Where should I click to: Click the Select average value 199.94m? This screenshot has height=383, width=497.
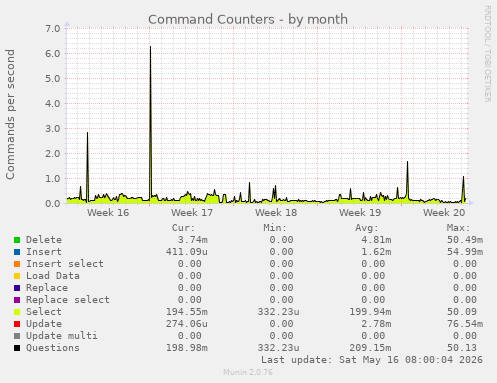[370, 312]
